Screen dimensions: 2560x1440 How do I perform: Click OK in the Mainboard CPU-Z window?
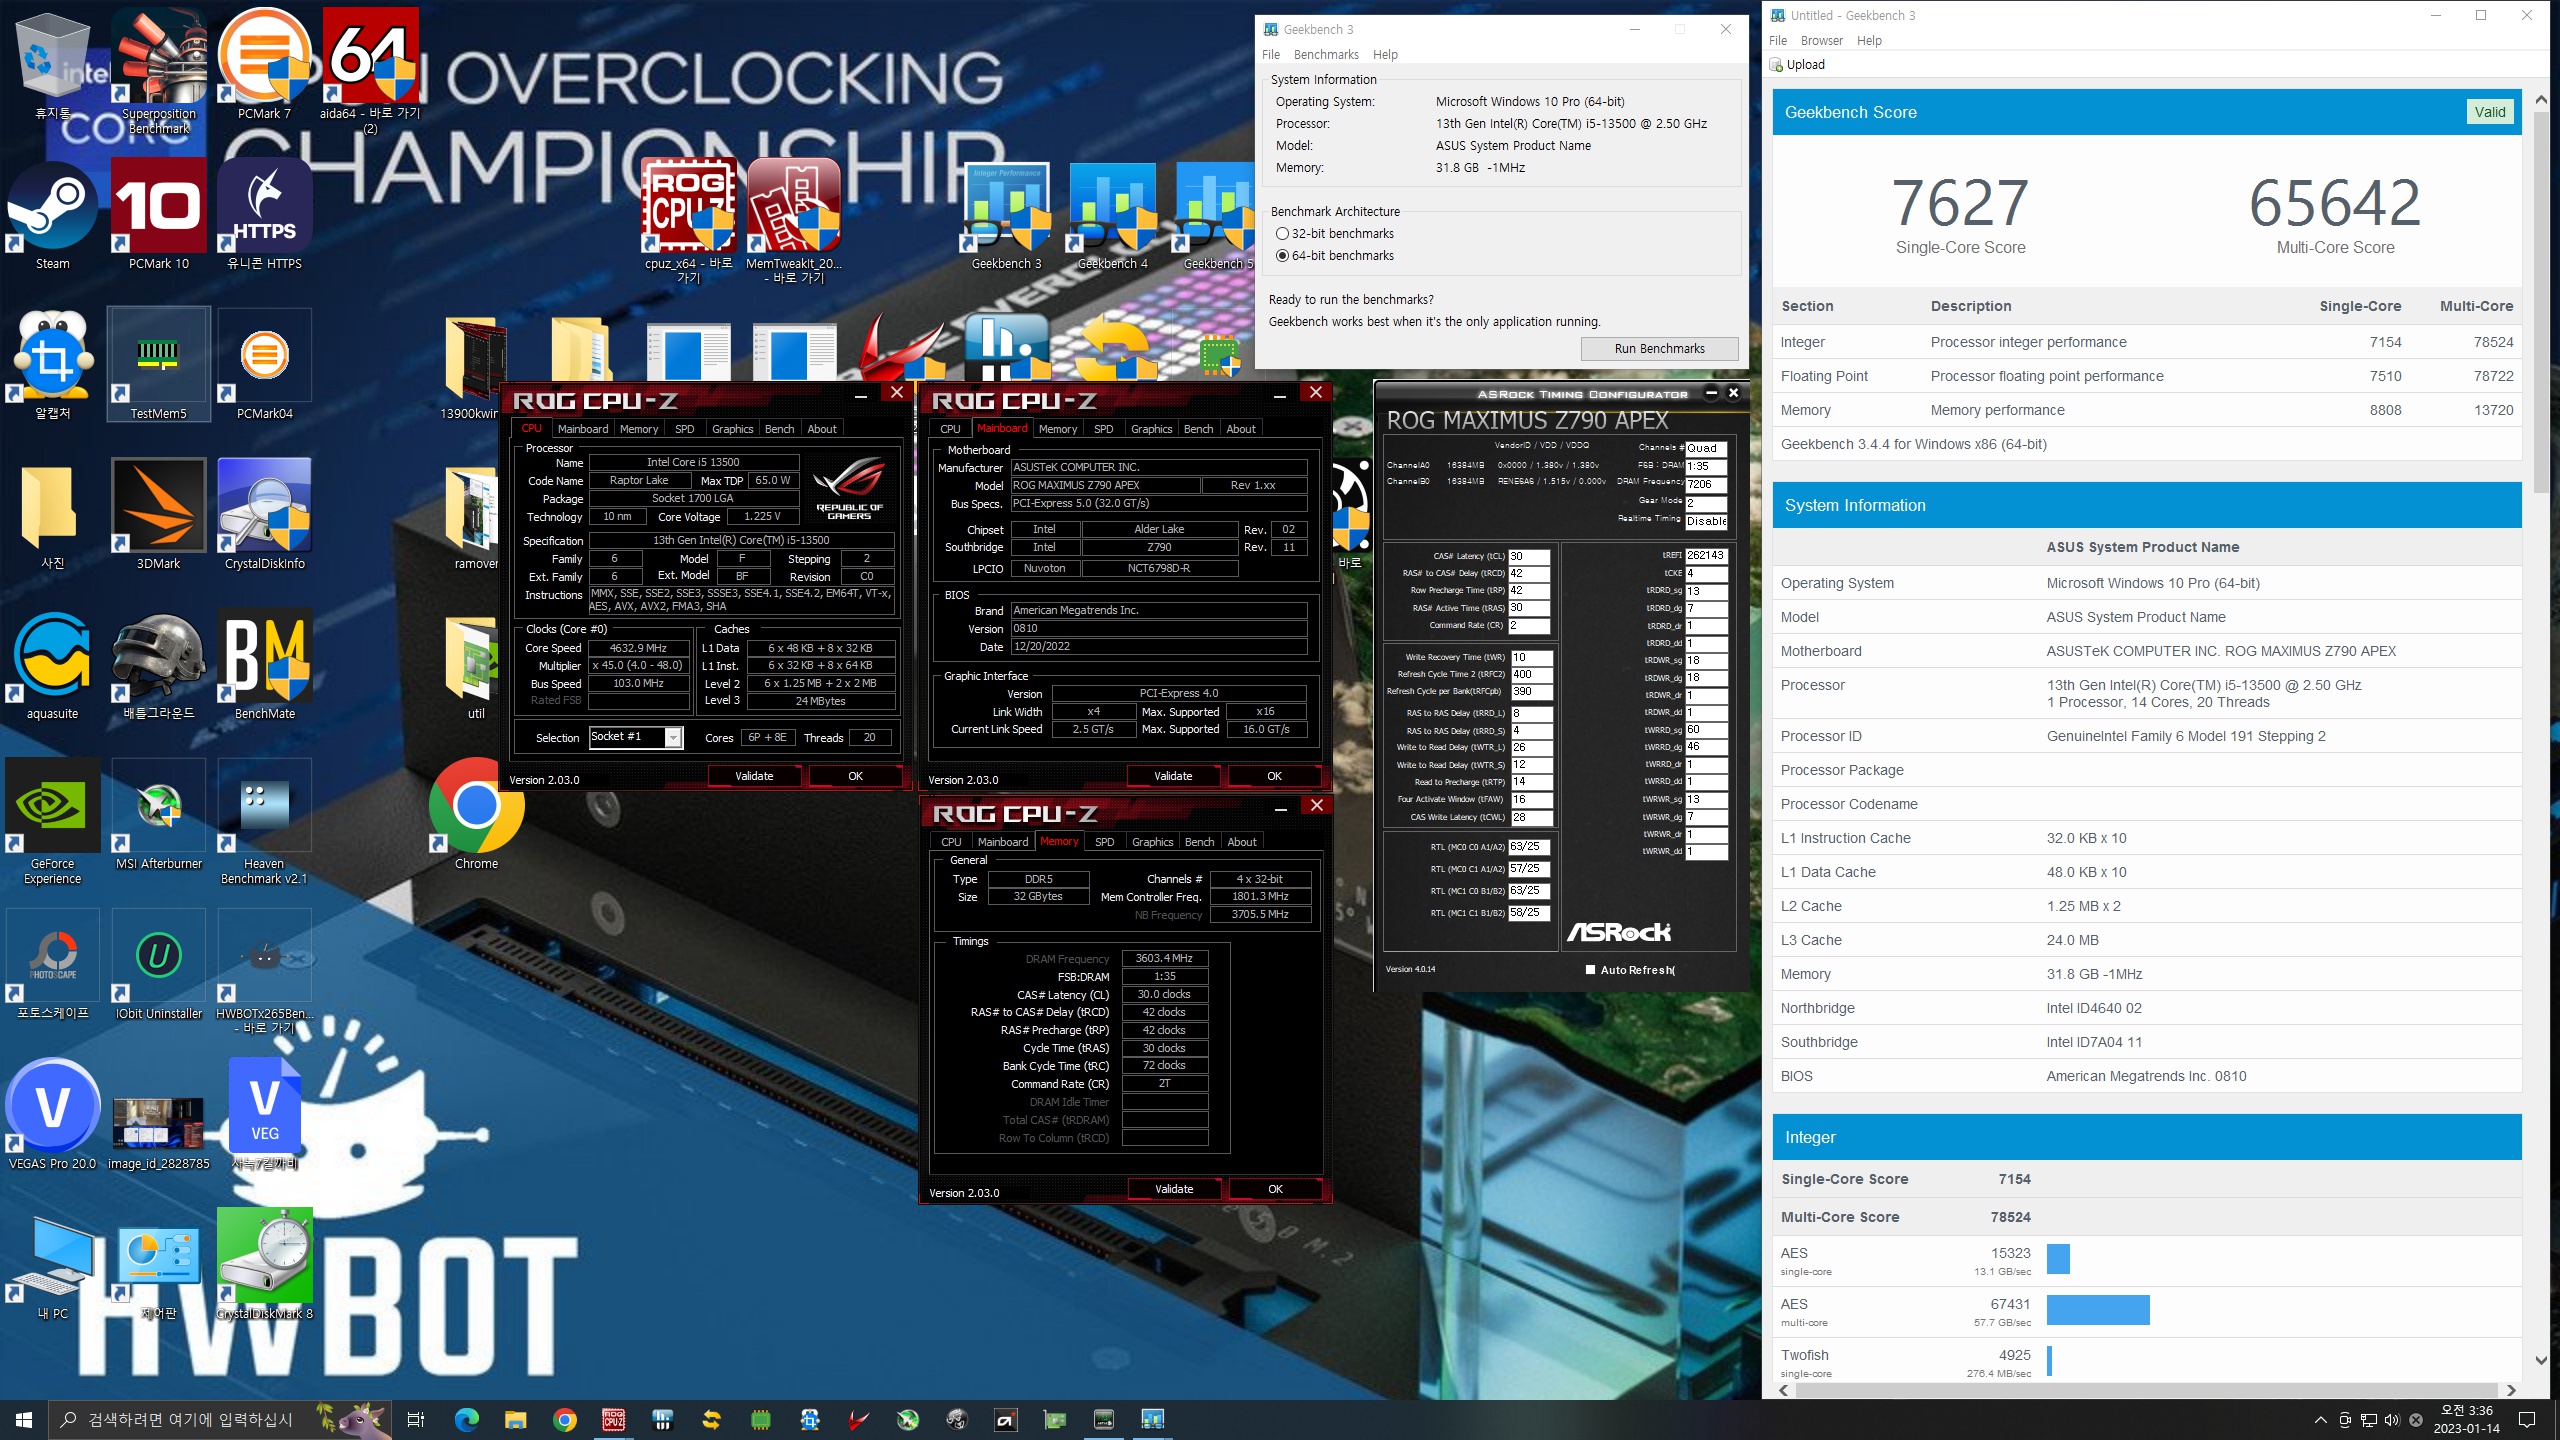coord(1274,776)
